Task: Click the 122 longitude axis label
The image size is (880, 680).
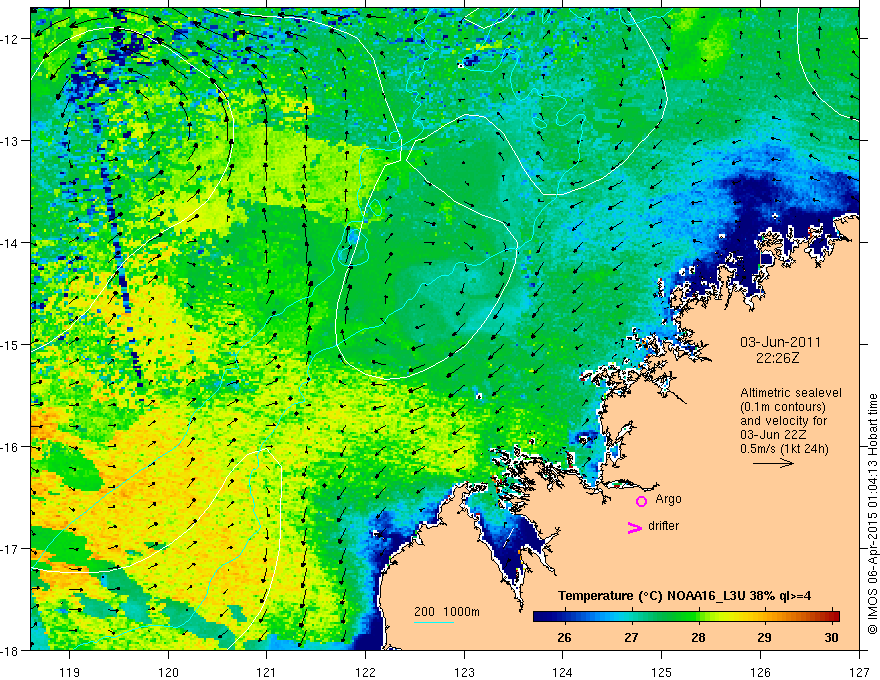Action: coord(365,672)
